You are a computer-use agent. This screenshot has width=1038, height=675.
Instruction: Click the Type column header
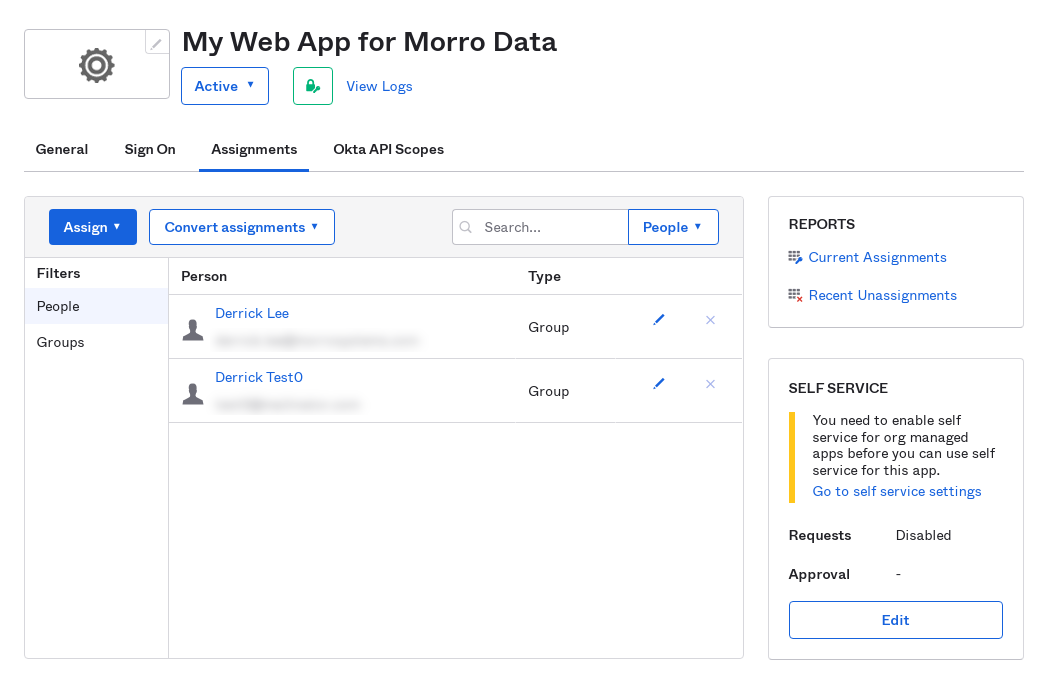tap(544, 277)
